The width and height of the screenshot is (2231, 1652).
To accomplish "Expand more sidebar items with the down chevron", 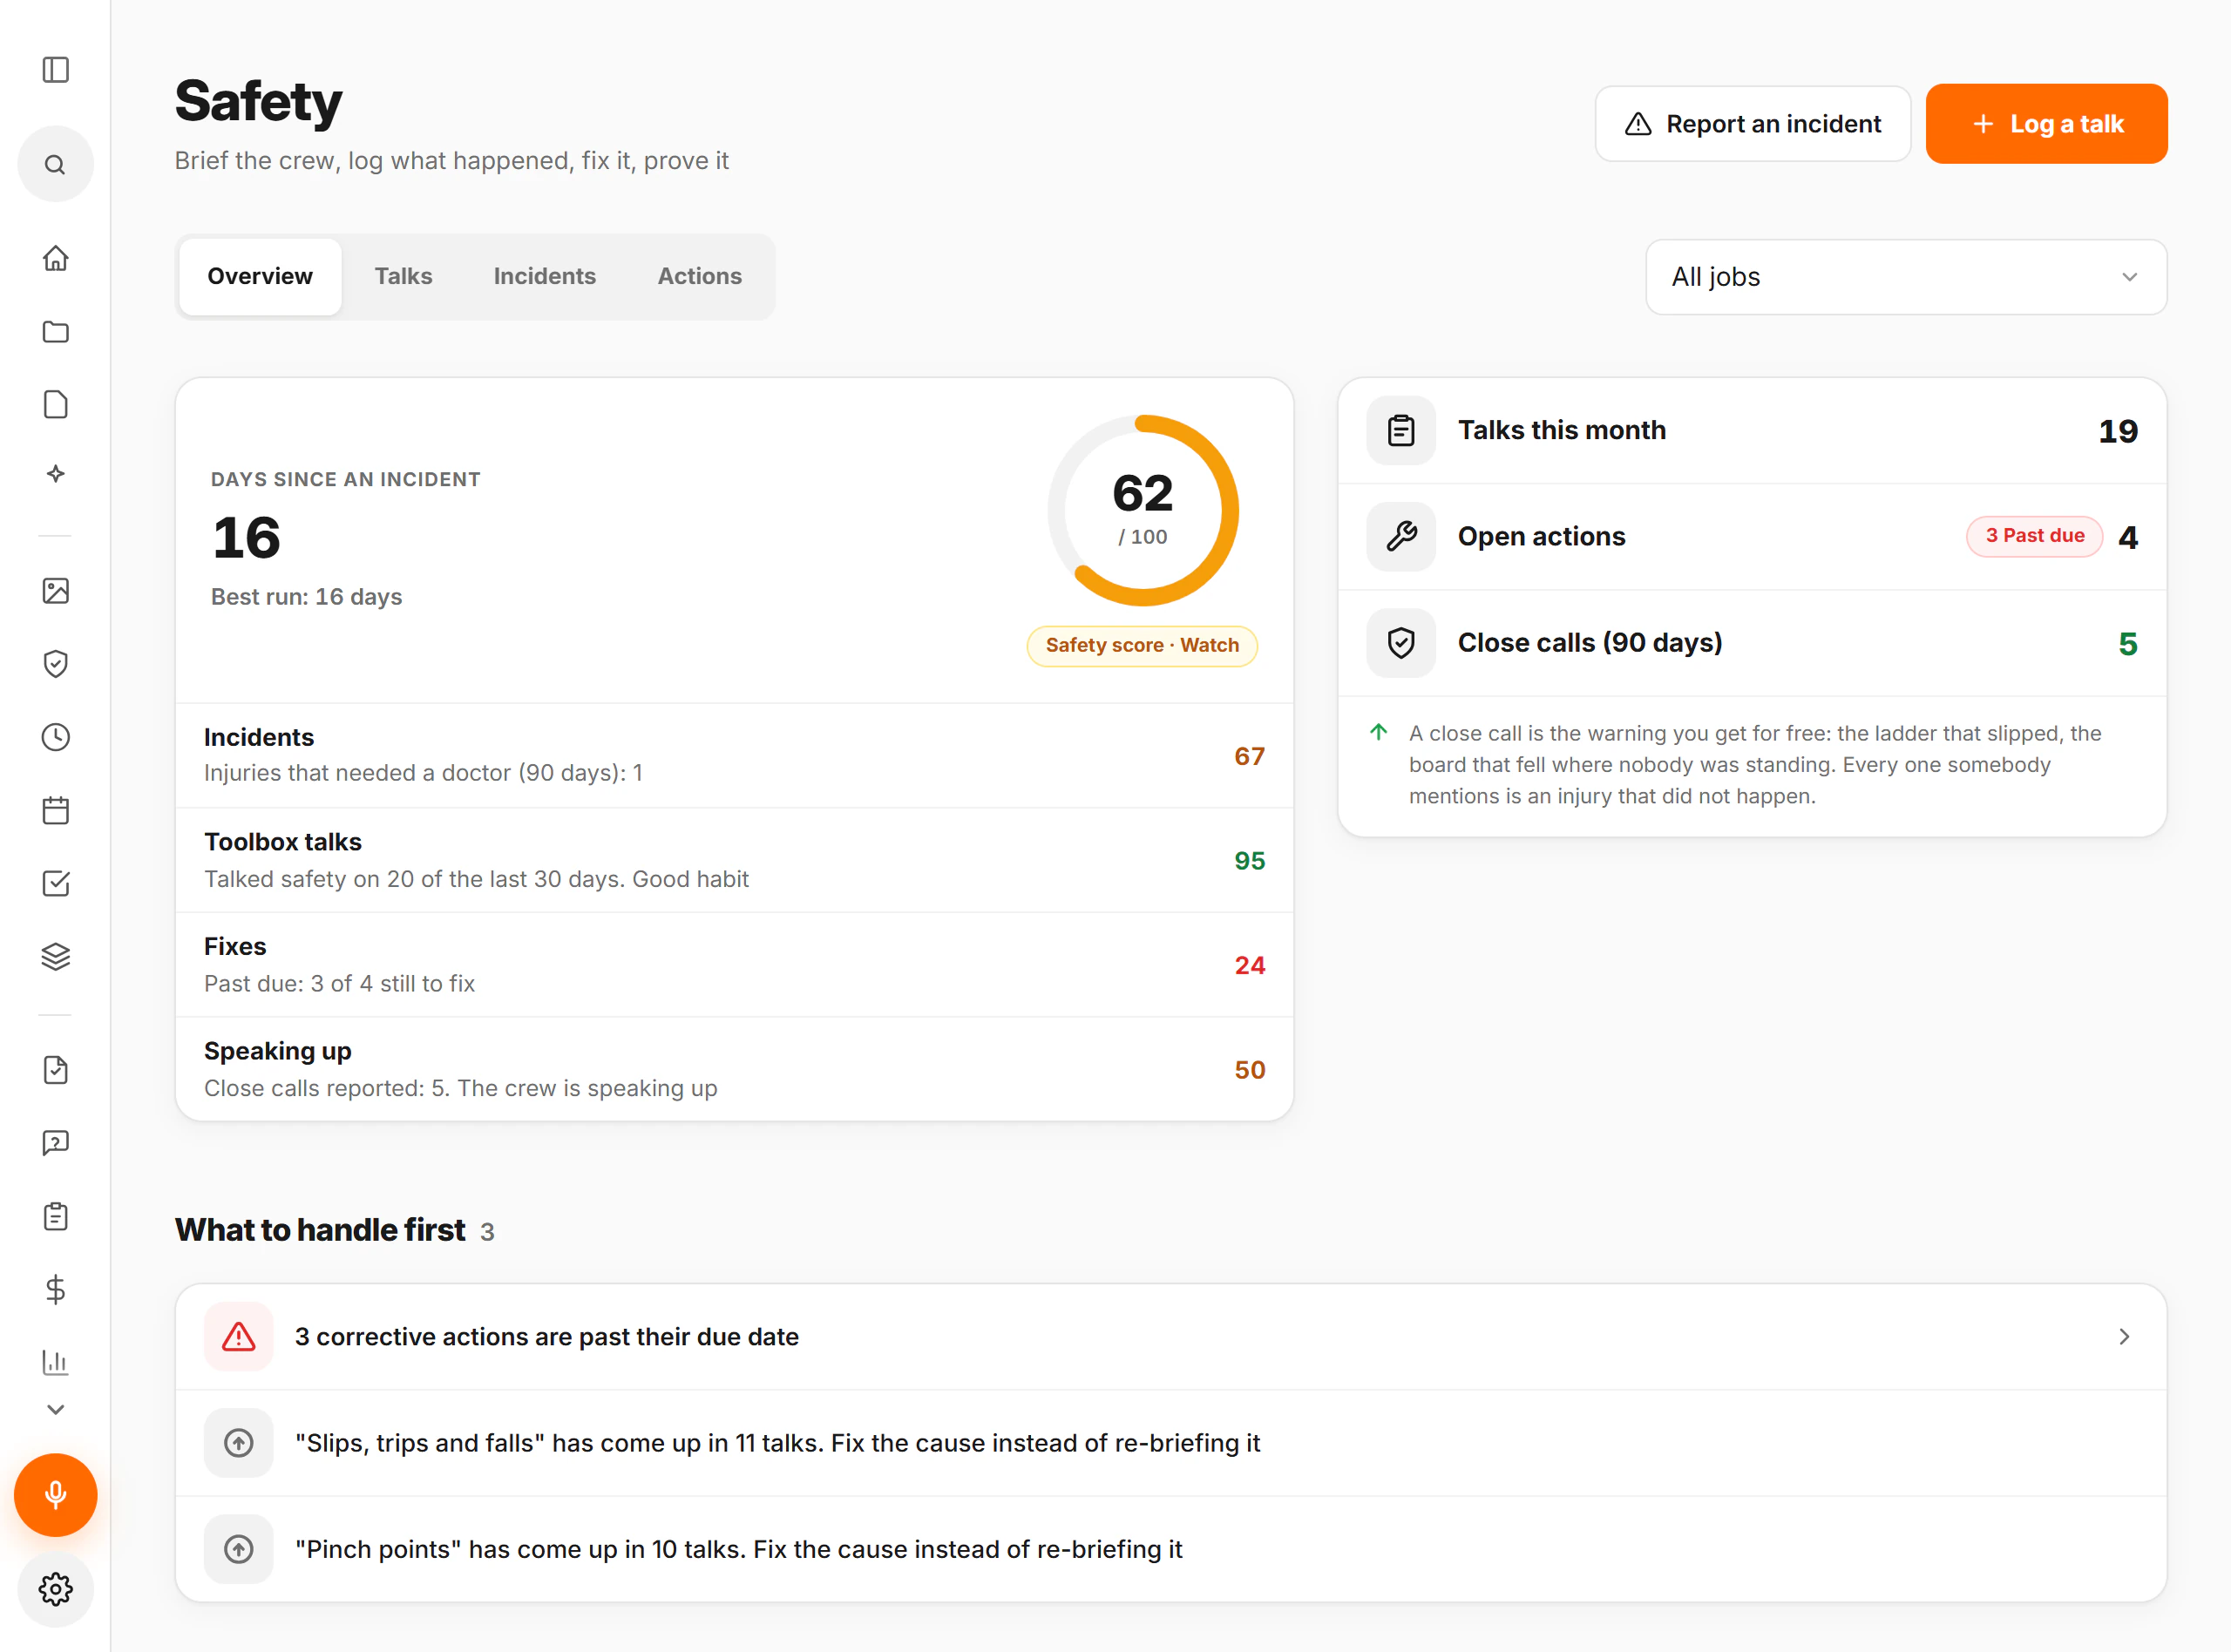I will tap(56, 1410).
